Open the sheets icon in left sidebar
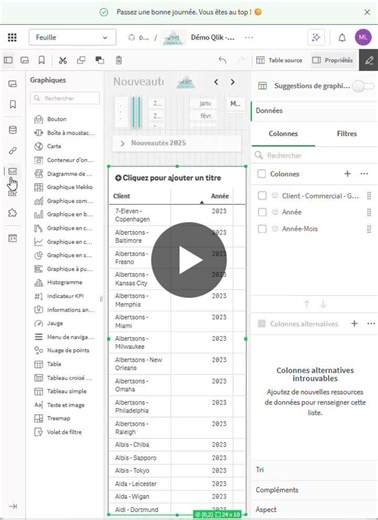 12,84
